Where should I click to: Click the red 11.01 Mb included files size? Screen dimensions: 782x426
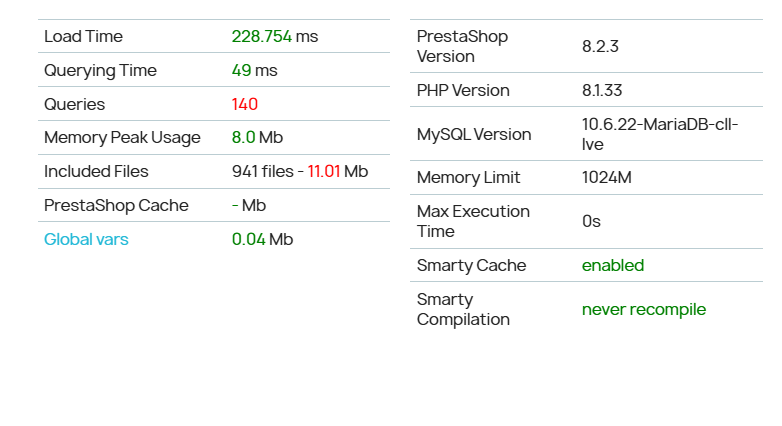click(x=338, y=172)
